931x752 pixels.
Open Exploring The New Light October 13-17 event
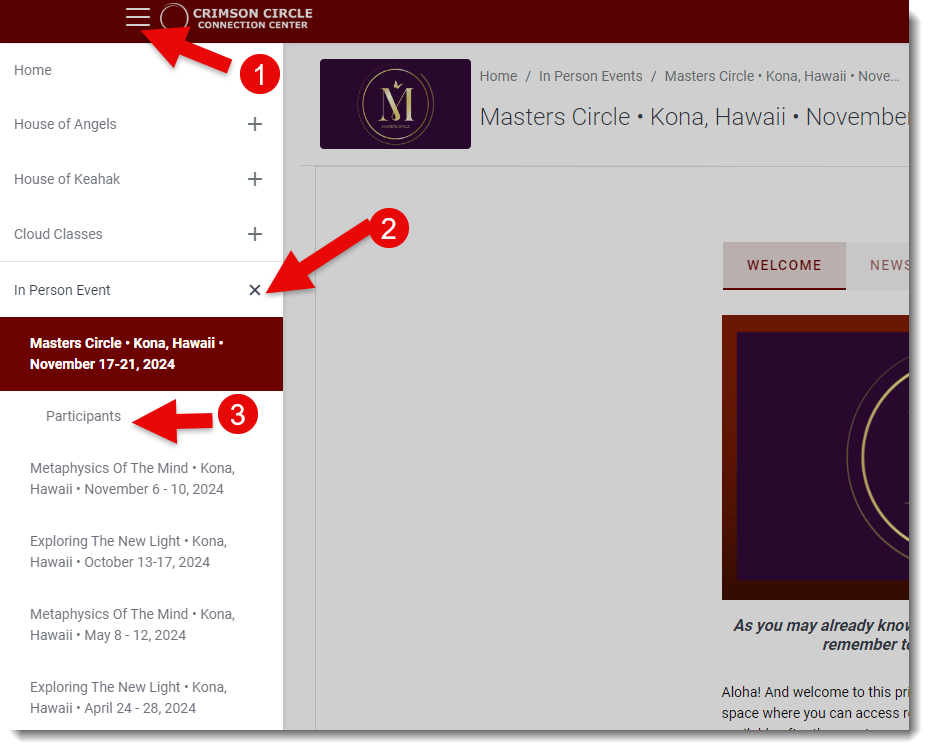tap(128, 551)
